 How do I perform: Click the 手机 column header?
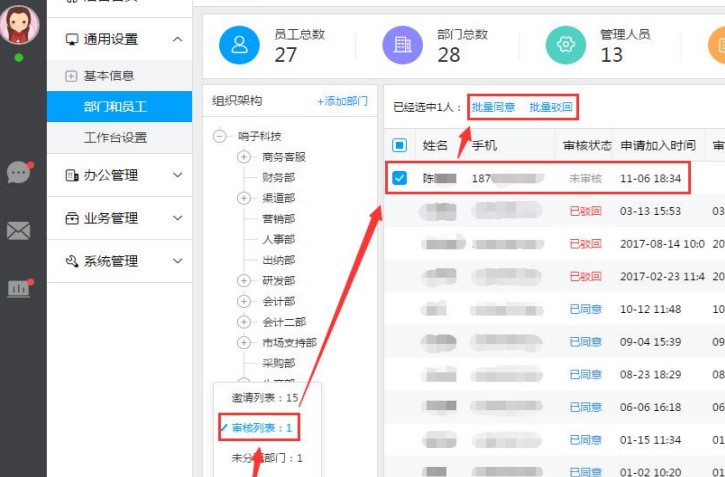[484, 146]
